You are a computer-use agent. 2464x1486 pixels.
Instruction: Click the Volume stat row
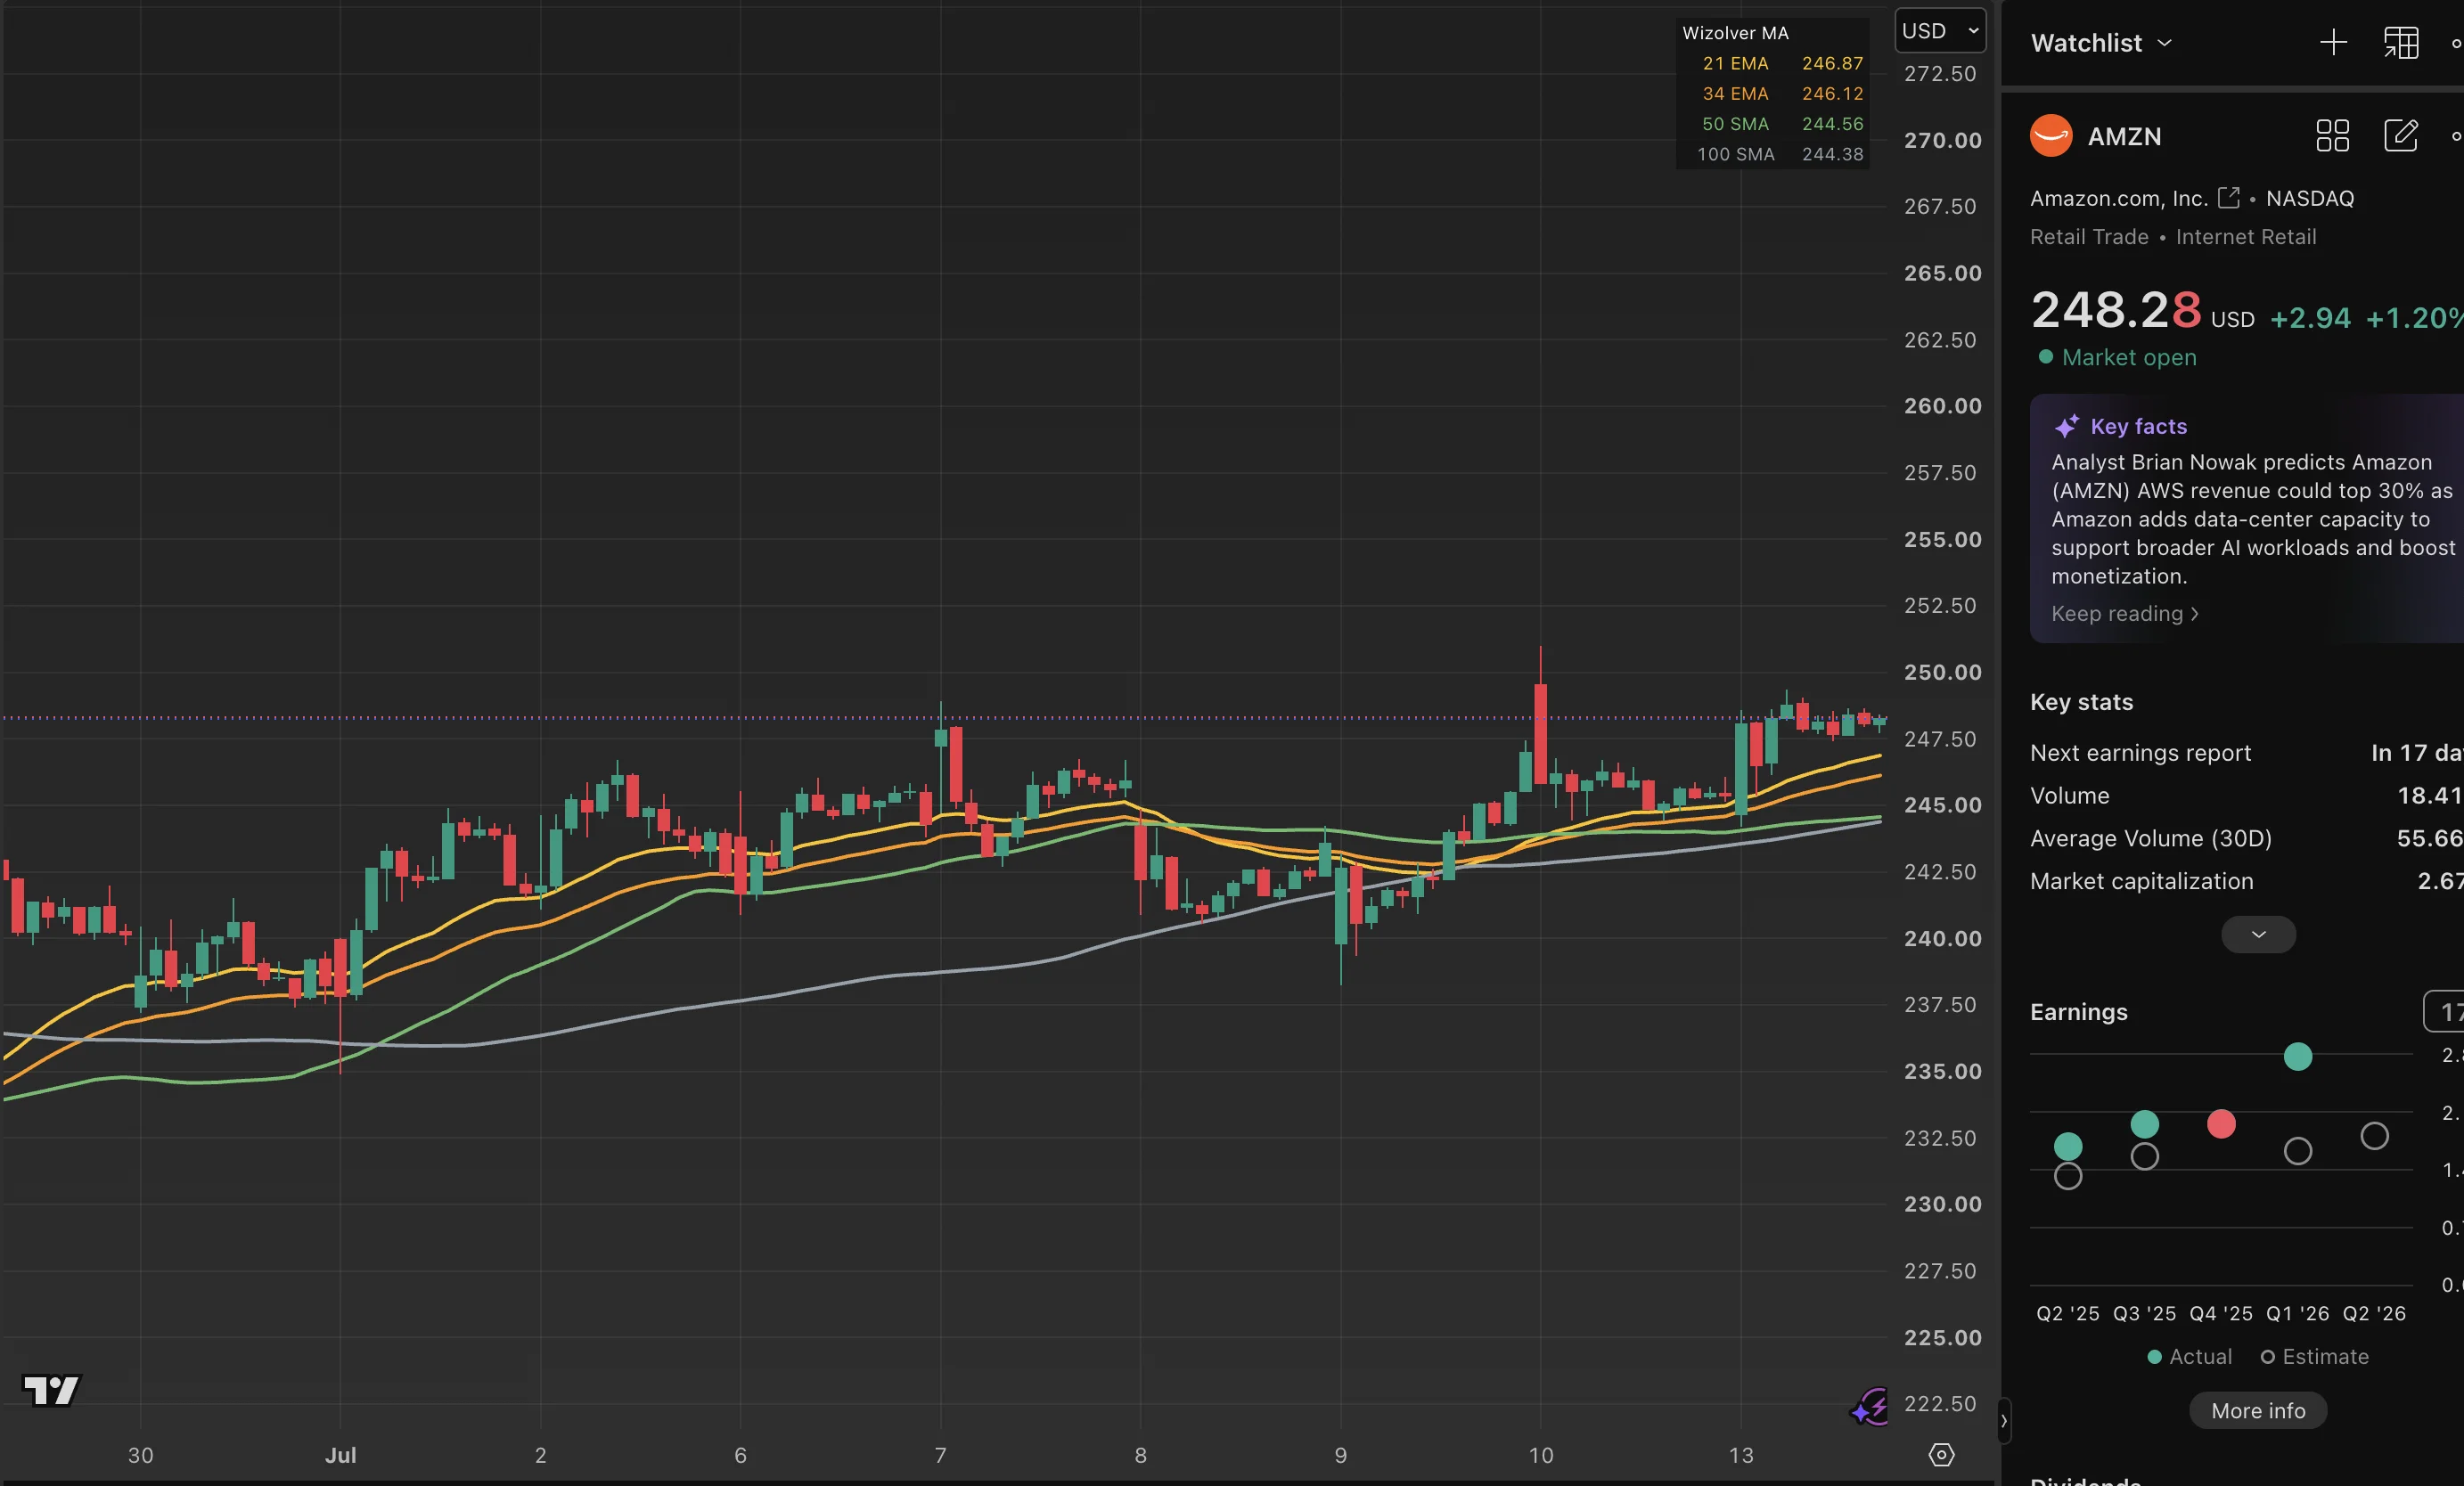pos(2246,796)
